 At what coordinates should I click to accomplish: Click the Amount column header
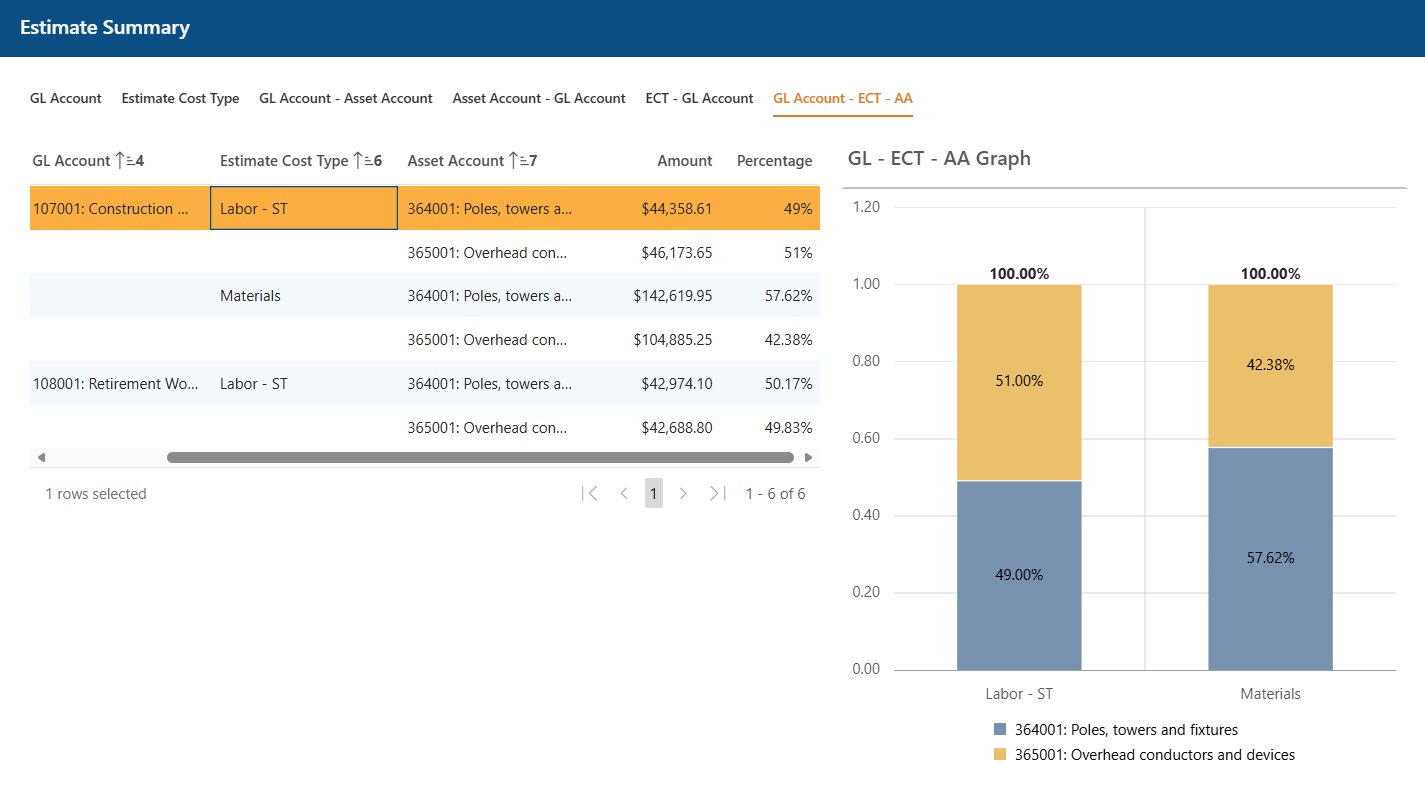pos(685,160)
